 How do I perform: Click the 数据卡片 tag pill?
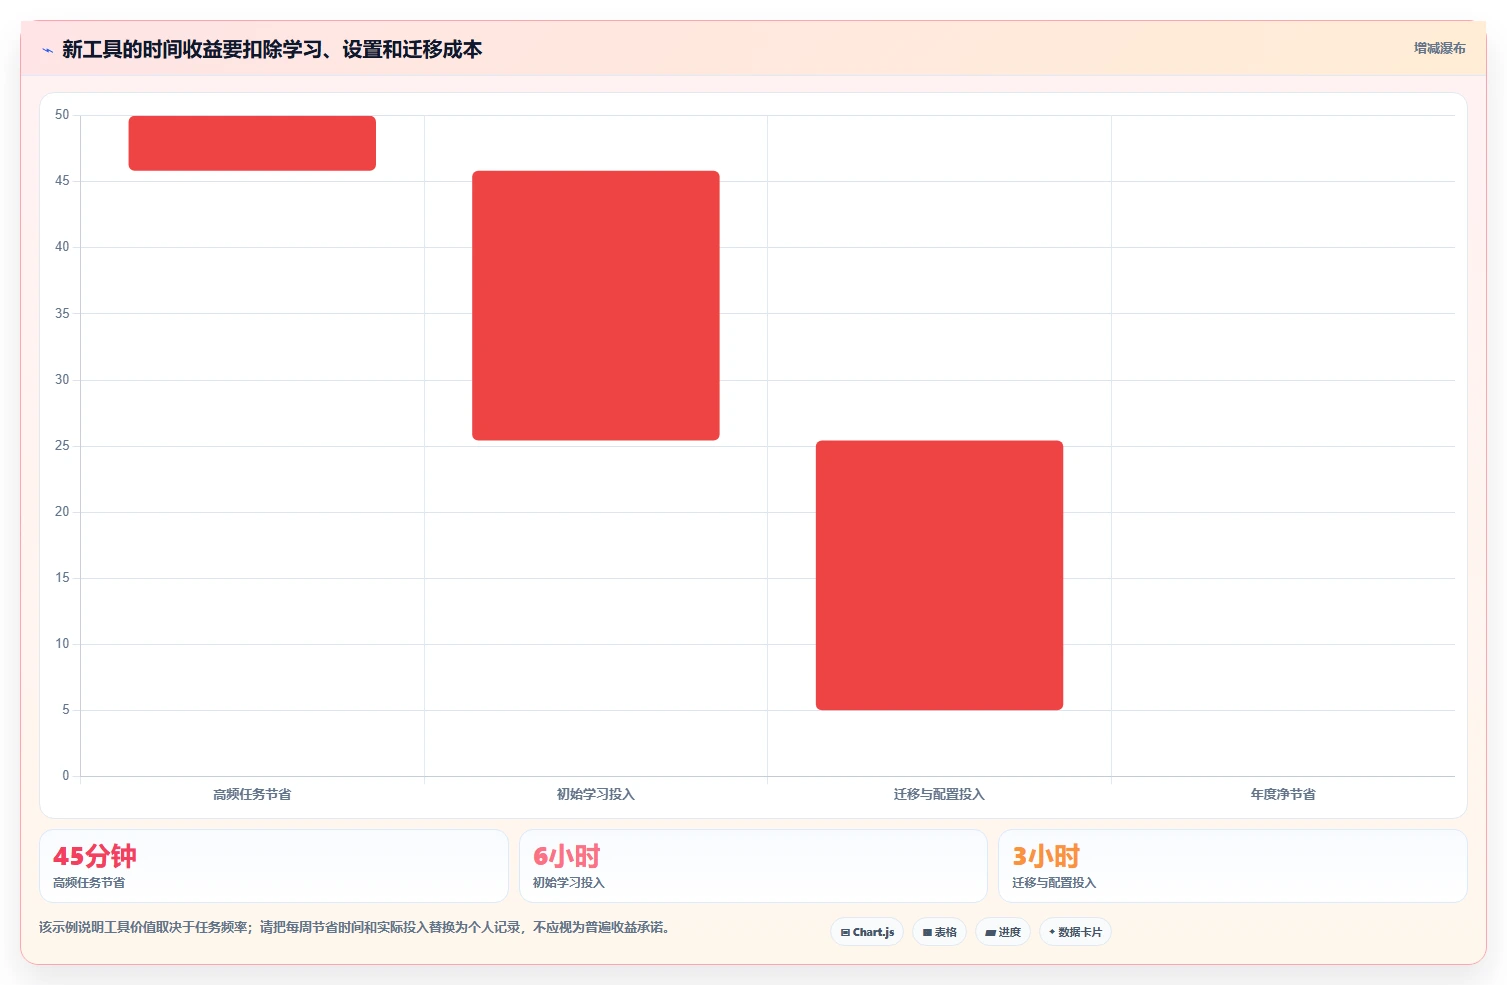click(x=1075, y=932)
